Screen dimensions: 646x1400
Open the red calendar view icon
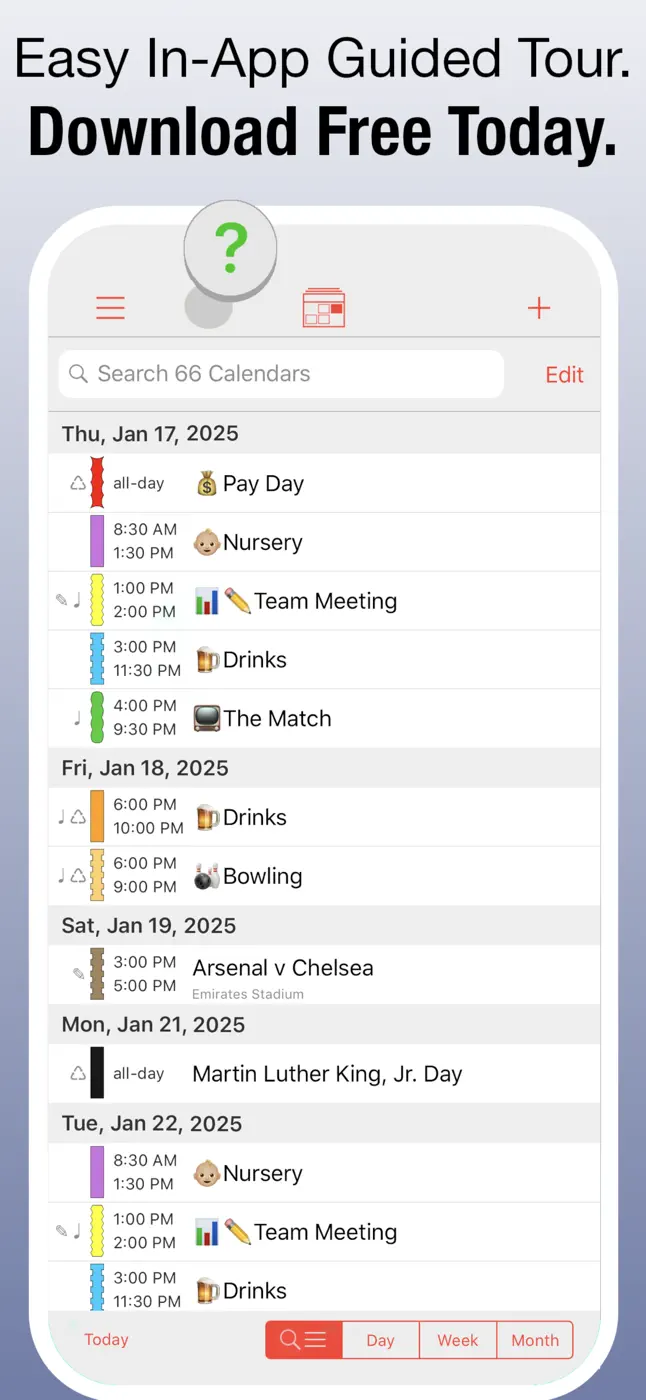point(324,308)
